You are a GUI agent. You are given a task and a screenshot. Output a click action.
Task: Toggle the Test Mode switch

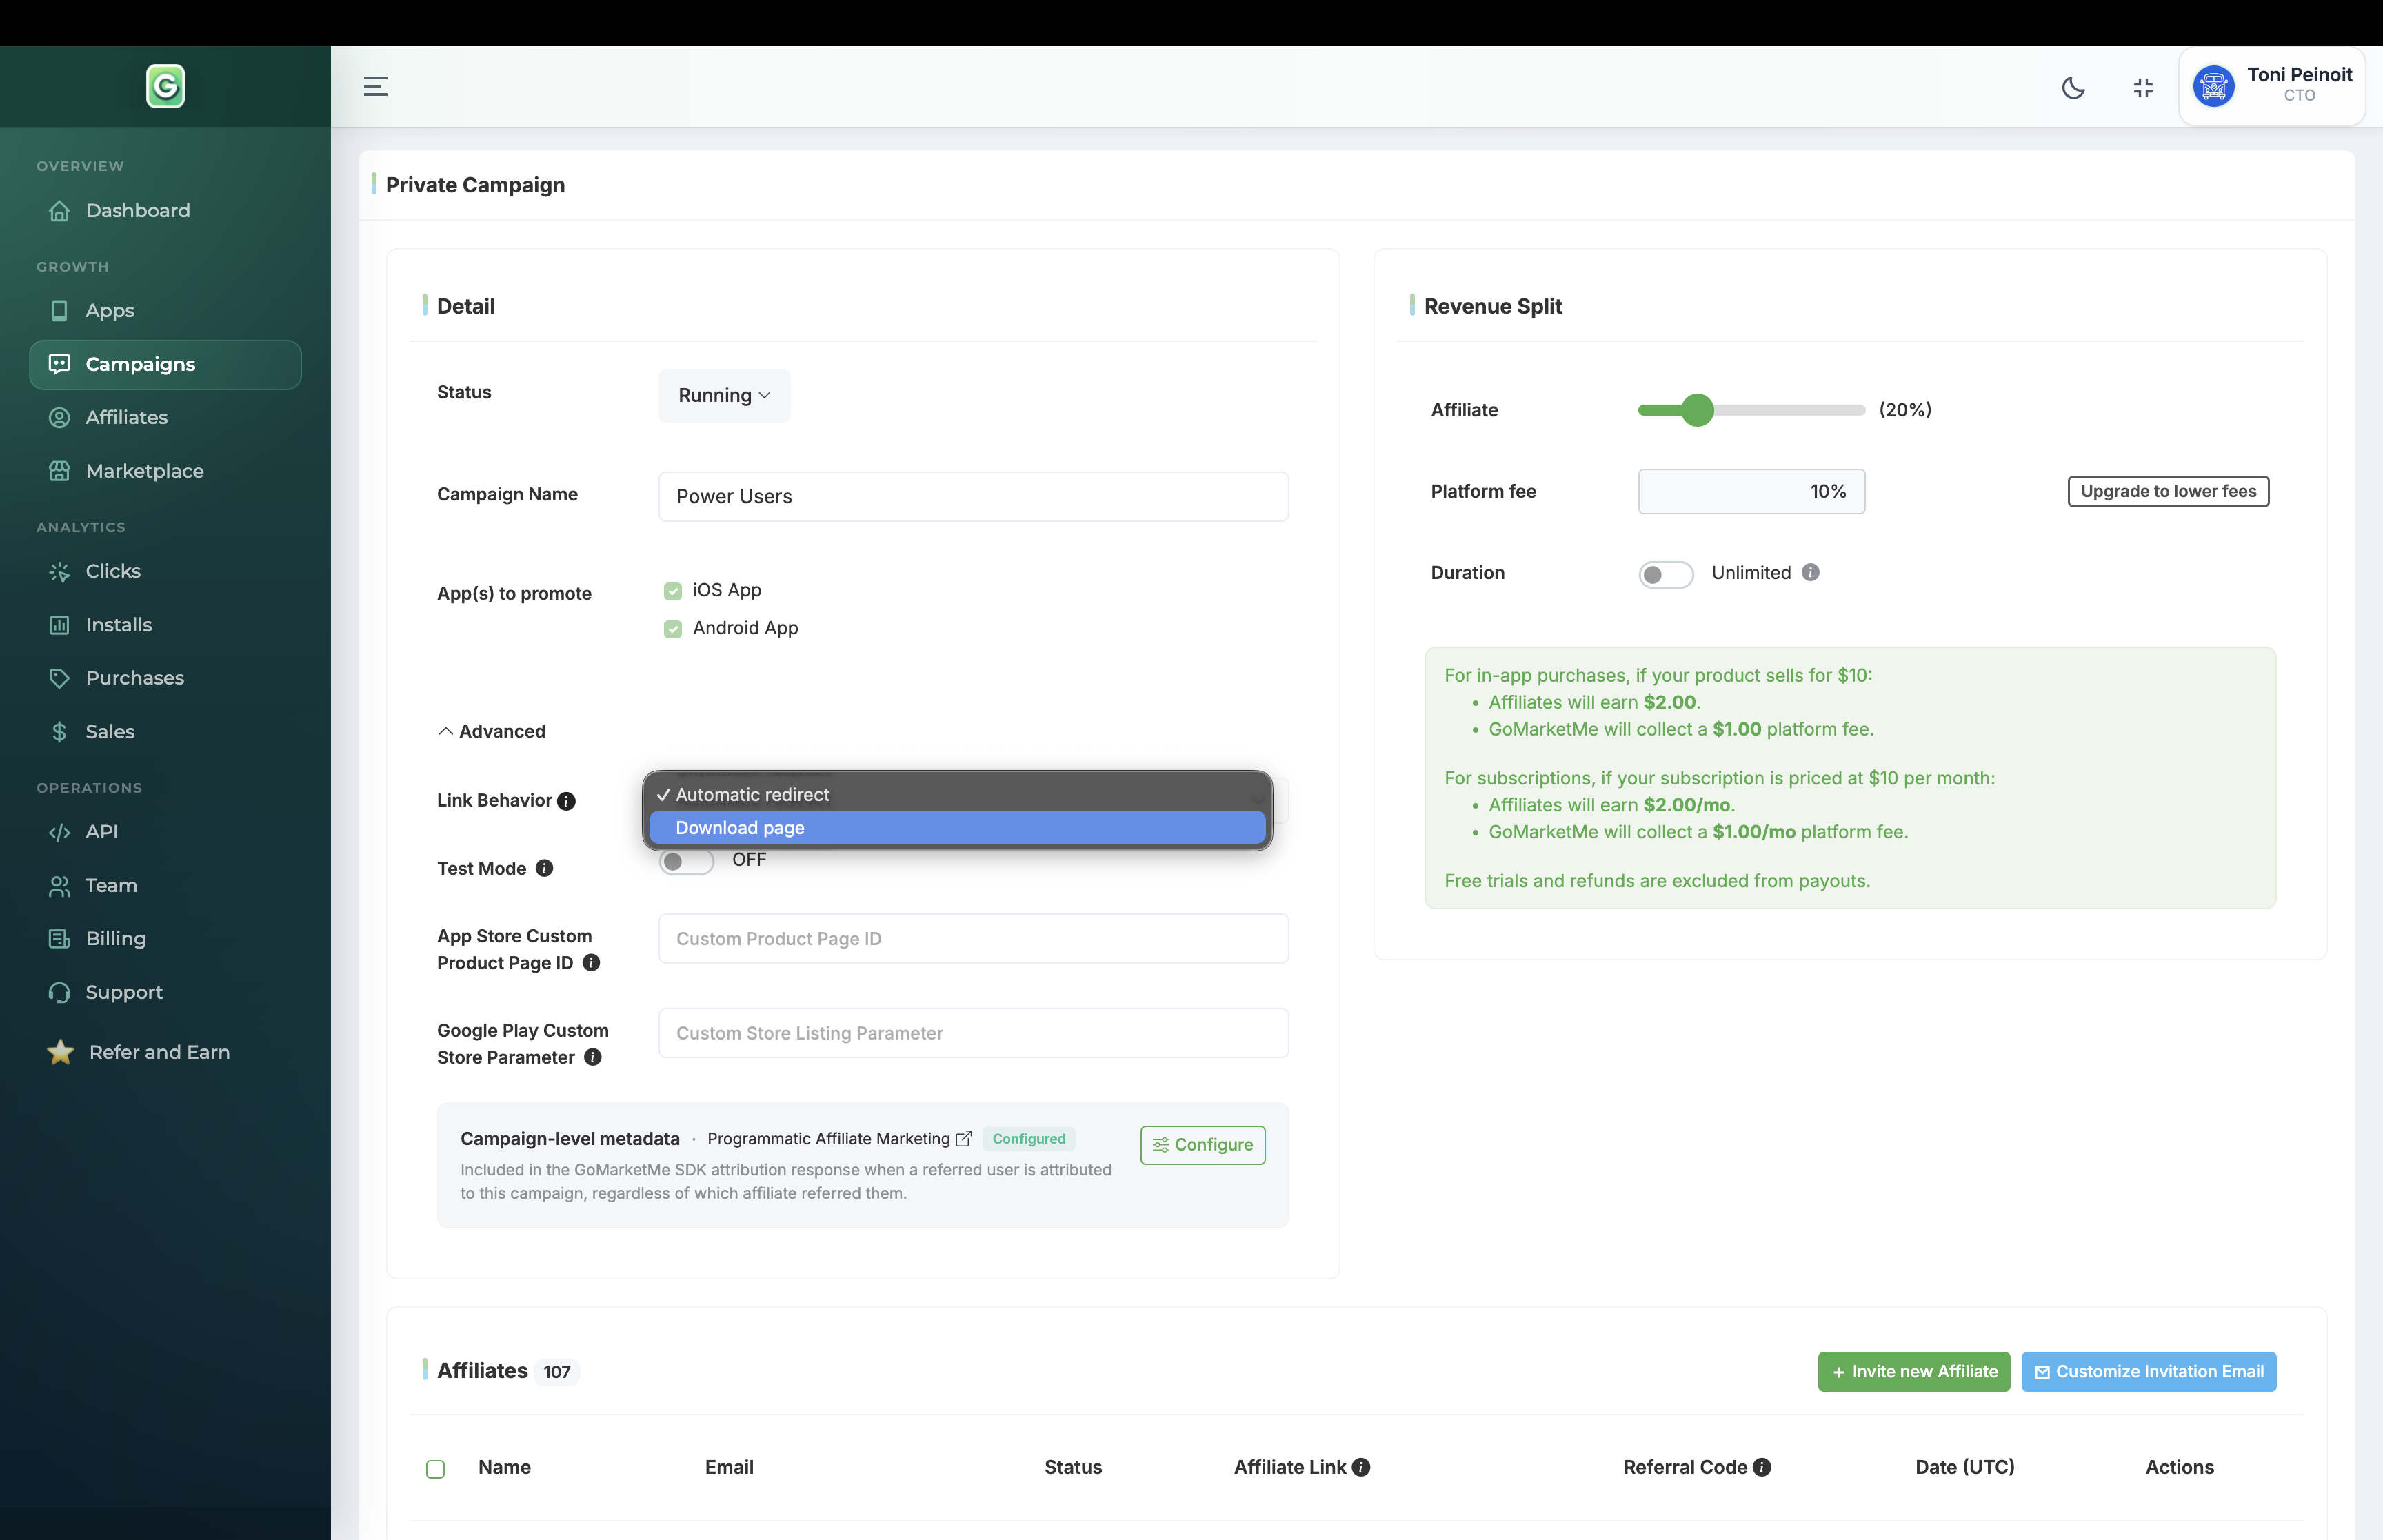[687, 862]
